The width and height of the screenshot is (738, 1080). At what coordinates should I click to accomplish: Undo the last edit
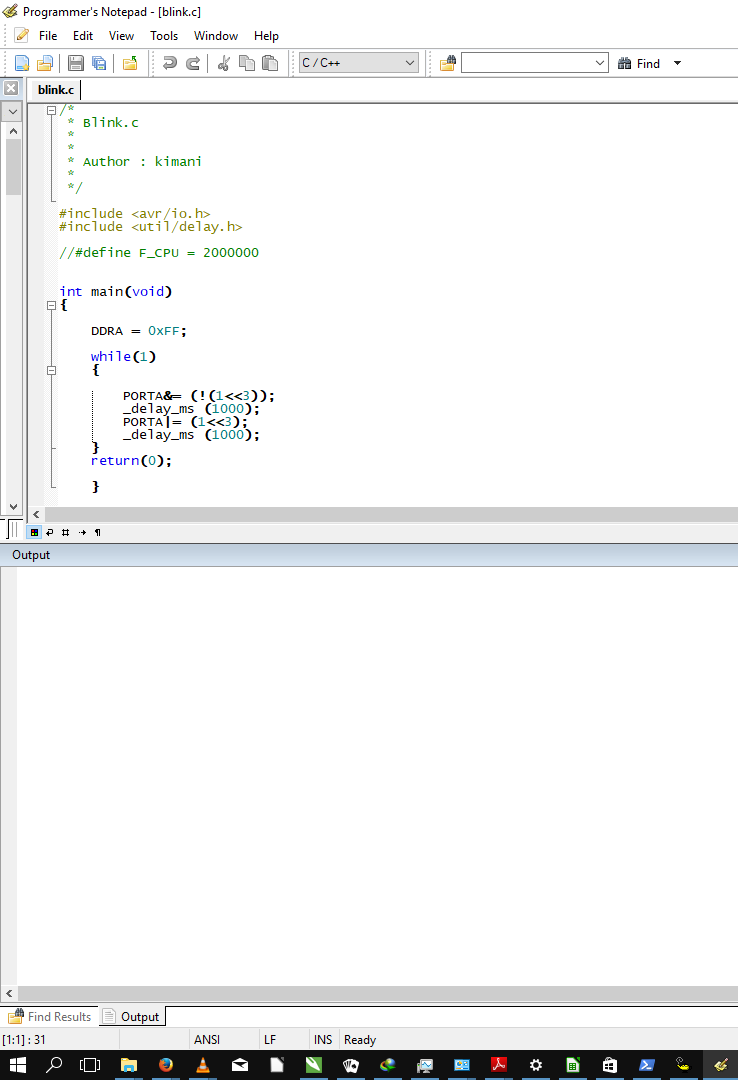coord(170,63)
